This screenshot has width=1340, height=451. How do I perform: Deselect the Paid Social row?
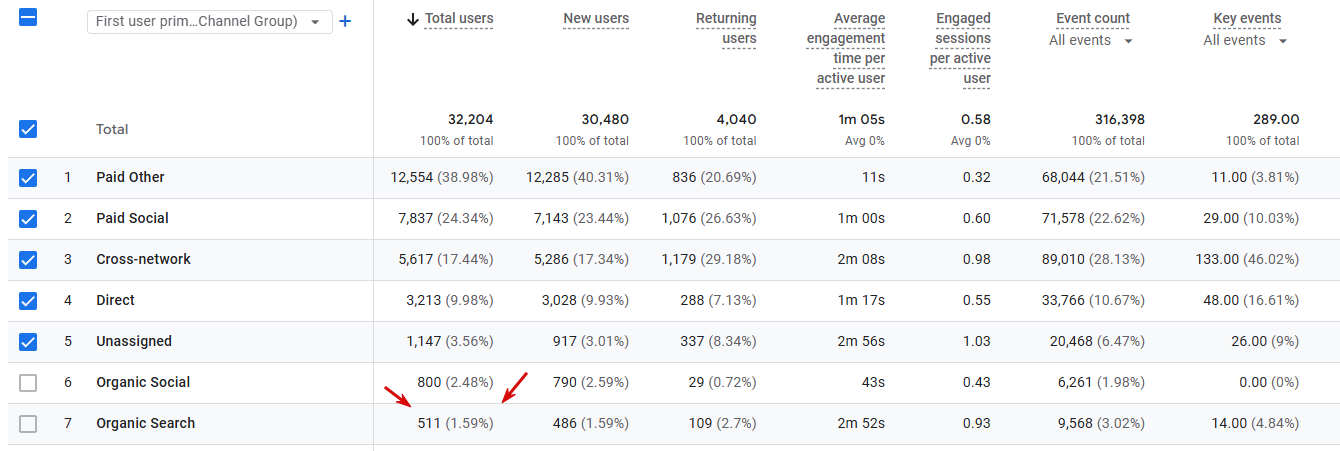click(28, 219)
